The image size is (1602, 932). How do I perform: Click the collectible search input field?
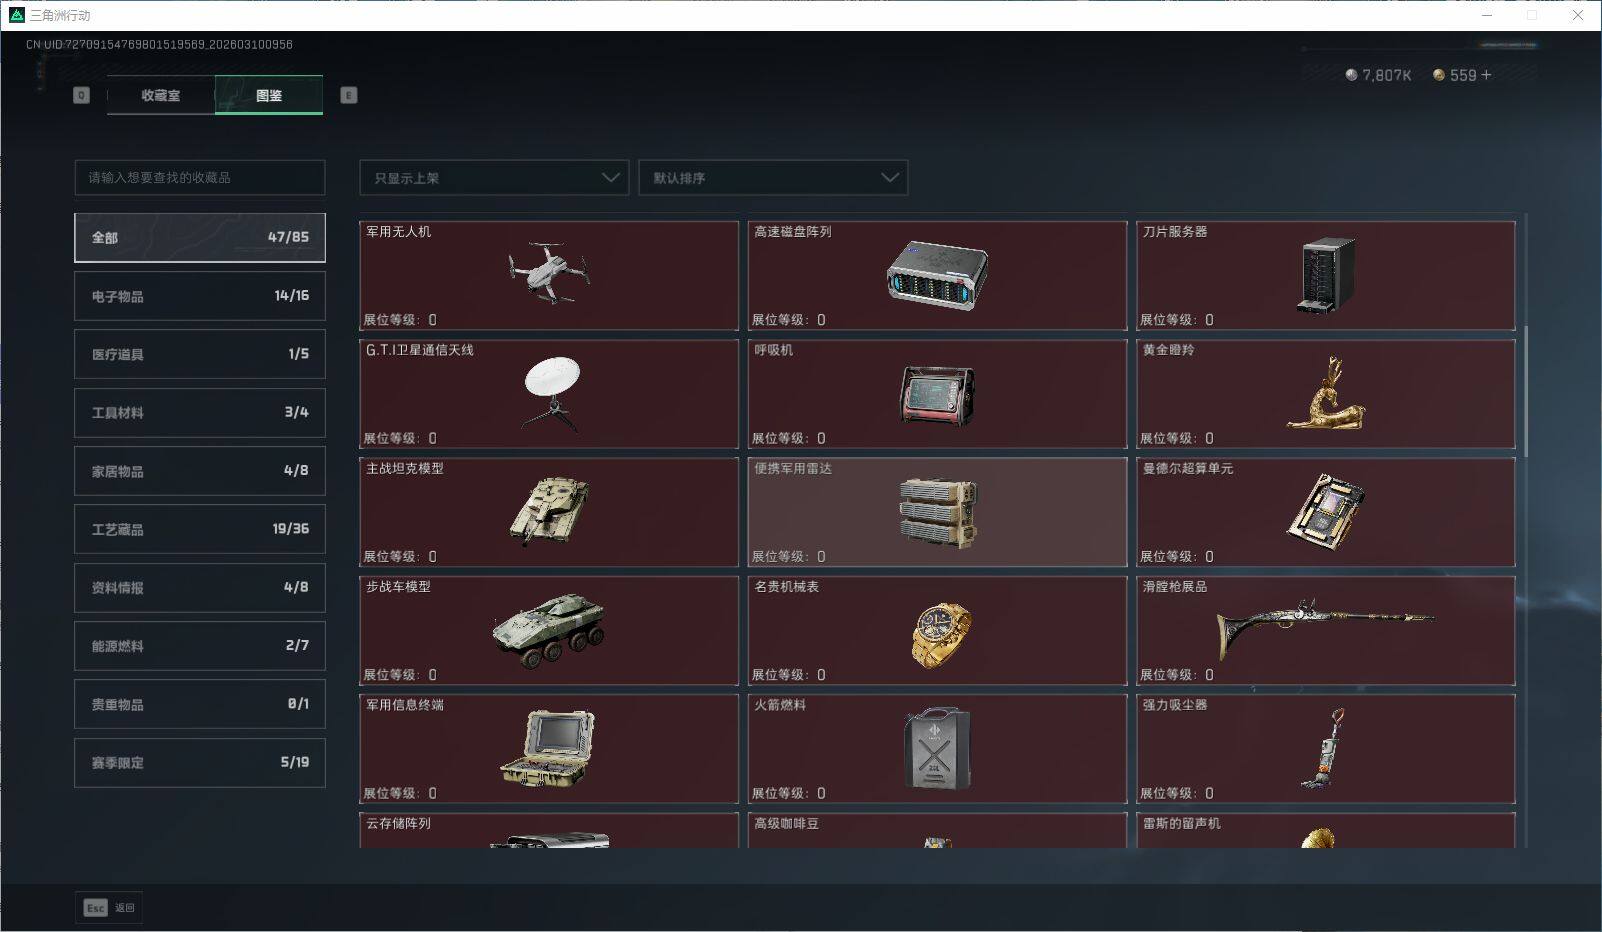199,177
